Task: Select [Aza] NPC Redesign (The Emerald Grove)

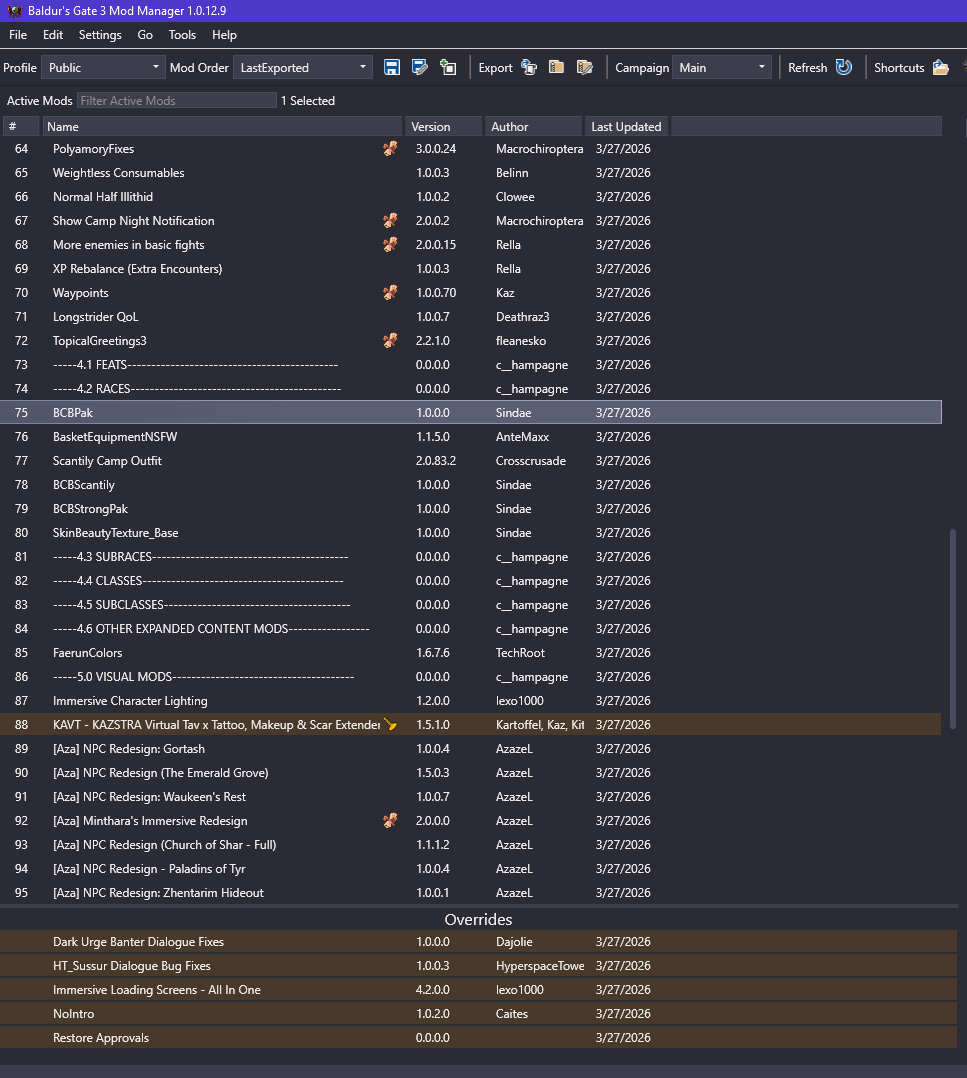Action: coord(471,773)
